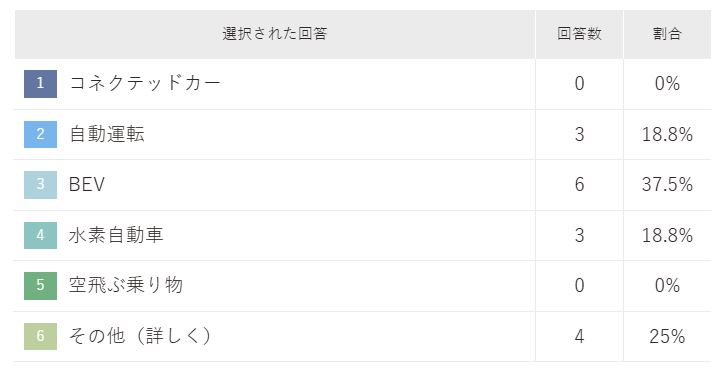Screen dimensions: 722x380
Task: Select the 自動運転 answer label
Action: click(107, 134)
